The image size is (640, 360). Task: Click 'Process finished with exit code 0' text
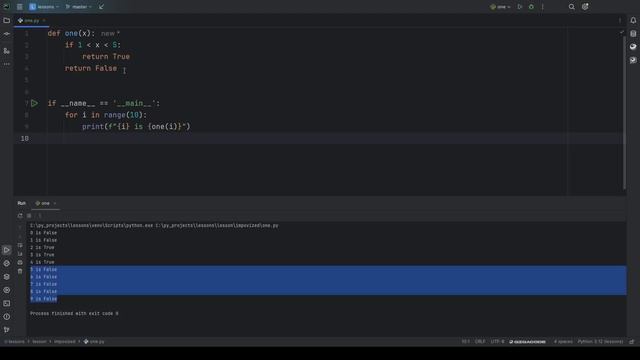(74, 313)
